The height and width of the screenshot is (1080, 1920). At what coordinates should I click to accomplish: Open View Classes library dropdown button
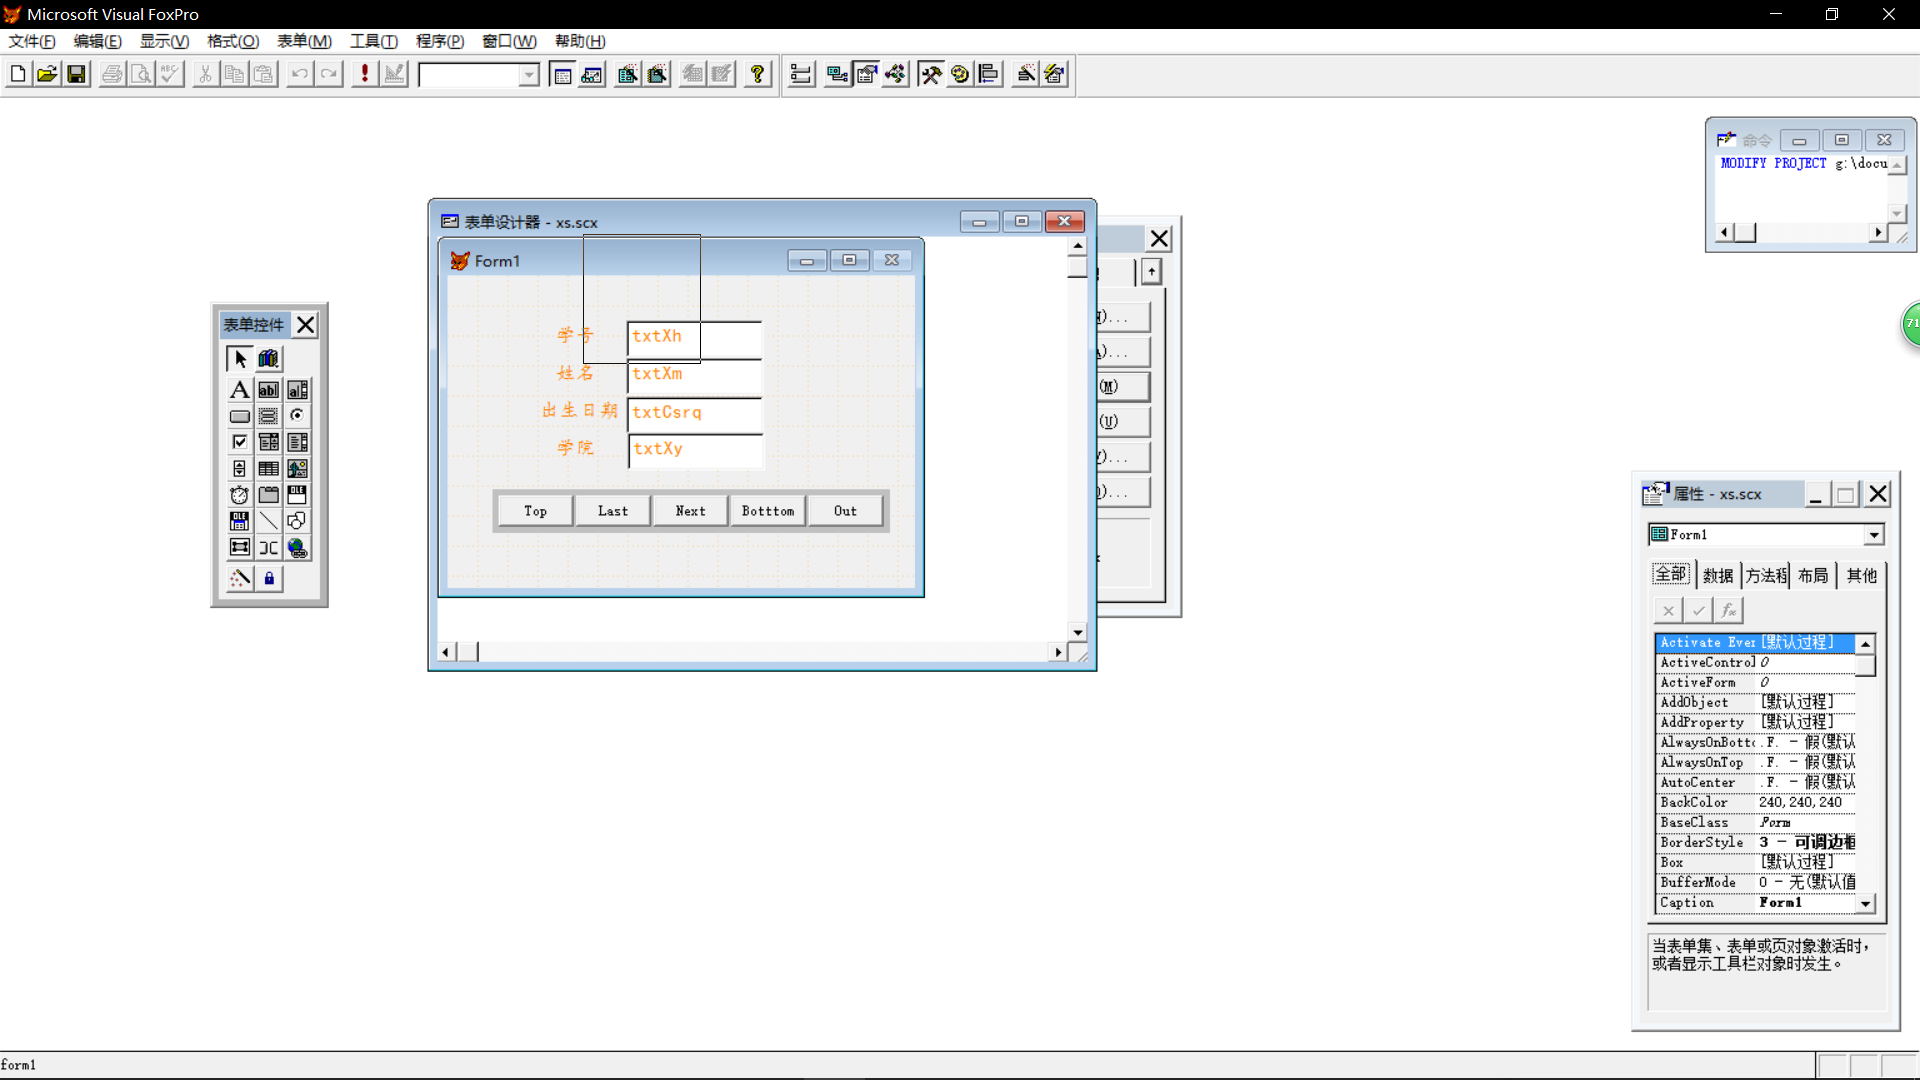tap(268, 359)
